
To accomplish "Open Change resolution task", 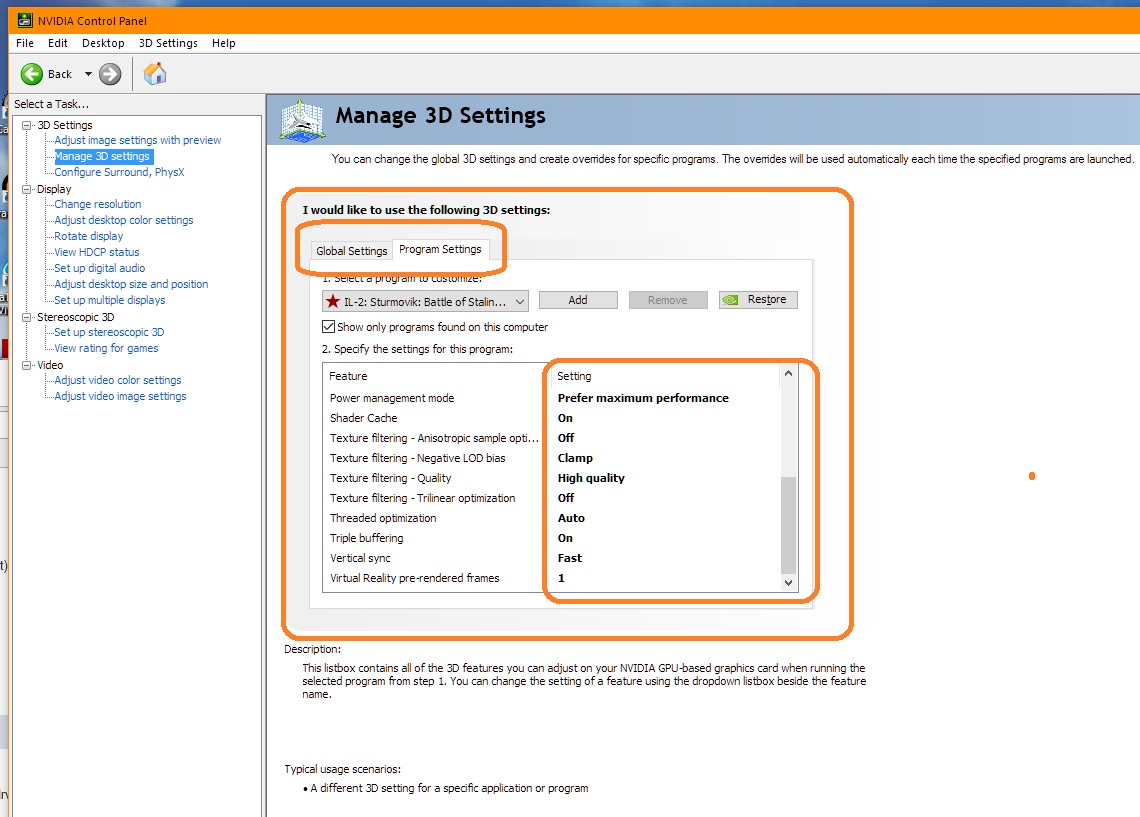I will click(x=97, y=204).
